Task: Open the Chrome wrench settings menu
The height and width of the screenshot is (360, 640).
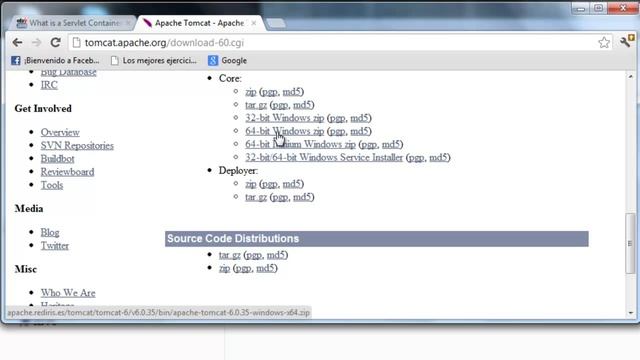Action: pyautogui.click(x=626, y=41)
